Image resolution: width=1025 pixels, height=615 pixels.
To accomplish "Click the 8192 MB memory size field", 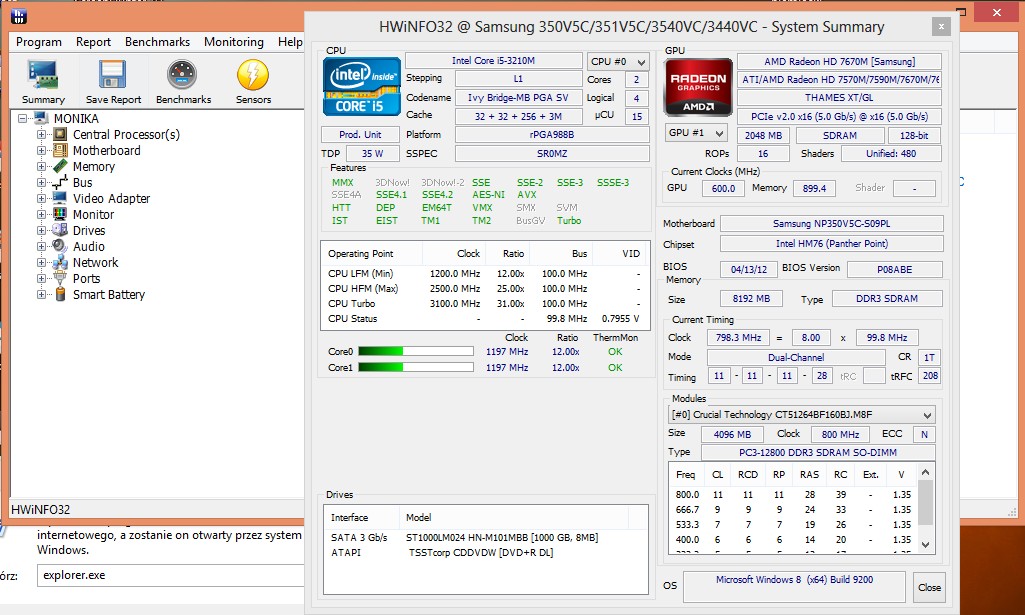I will [x=751, y=299].
